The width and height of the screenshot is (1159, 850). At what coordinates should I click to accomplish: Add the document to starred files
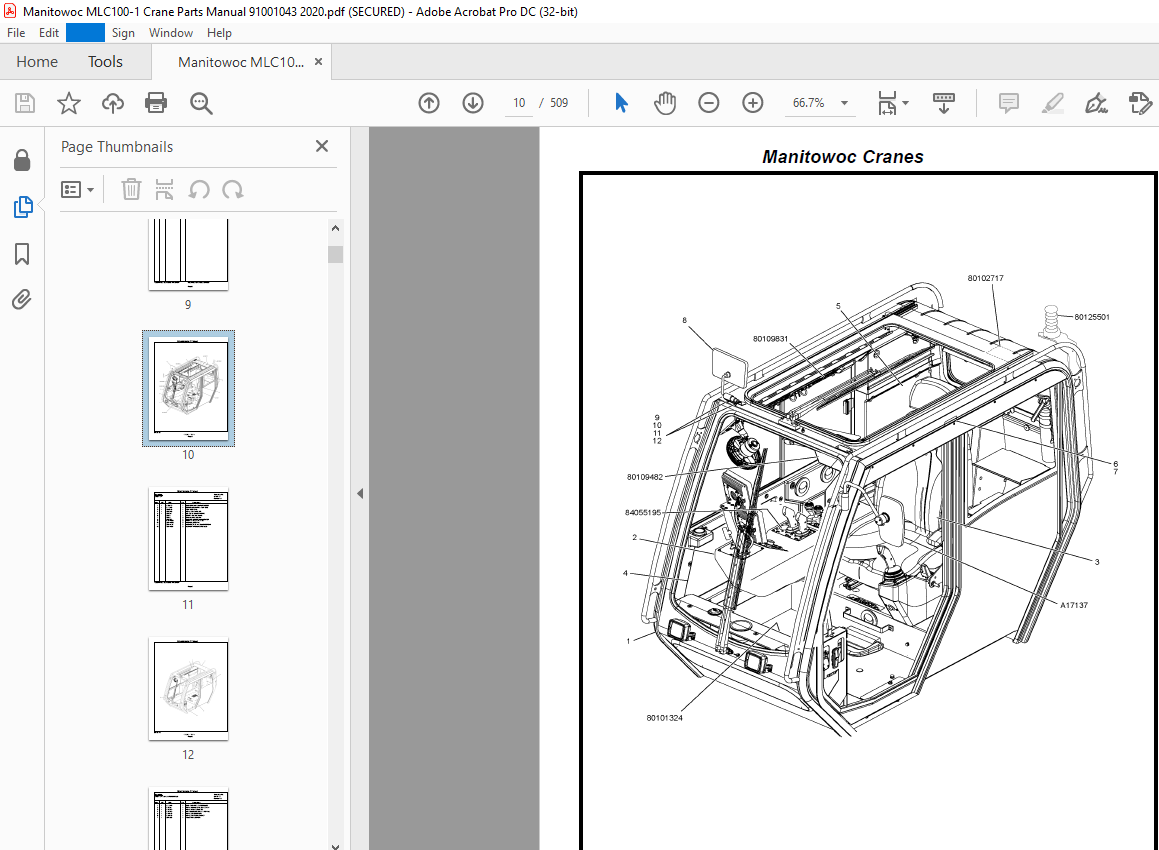point(69,103)
